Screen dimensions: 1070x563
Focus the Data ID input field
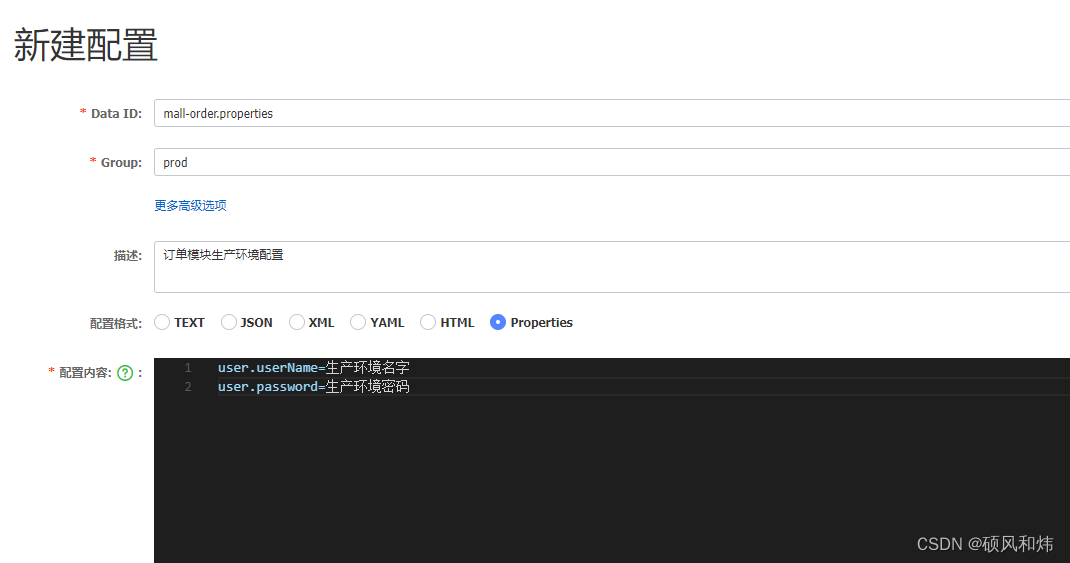(612, 113)
